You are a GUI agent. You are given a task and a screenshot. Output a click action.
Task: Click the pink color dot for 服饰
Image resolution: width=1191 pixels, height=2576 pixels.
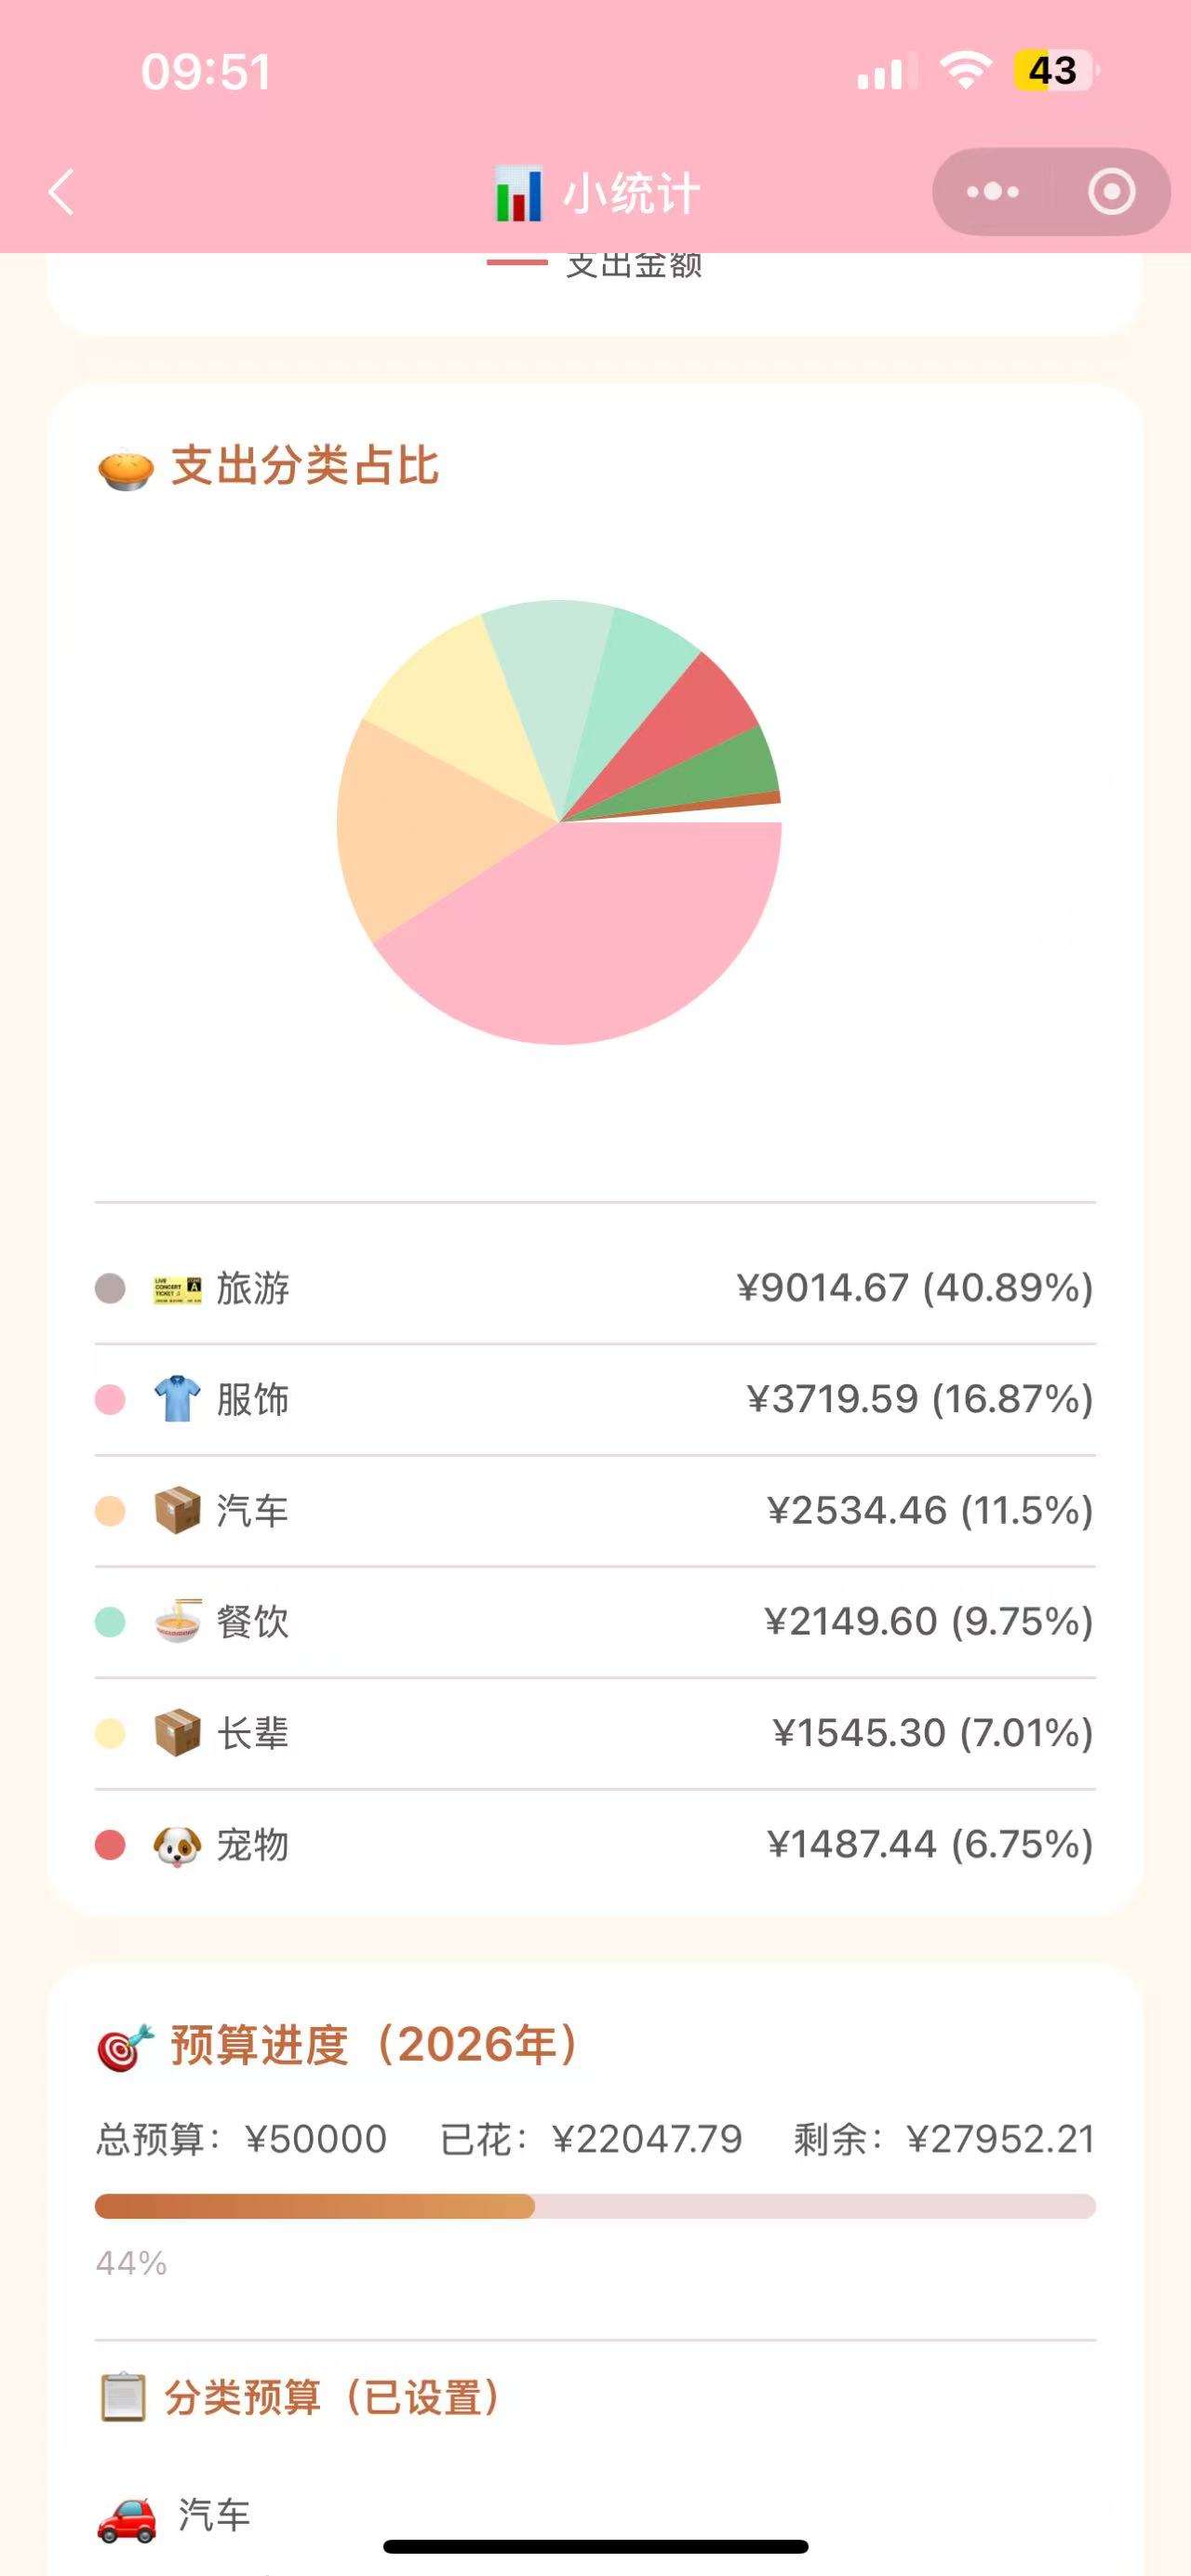[x=110, y=1399]
